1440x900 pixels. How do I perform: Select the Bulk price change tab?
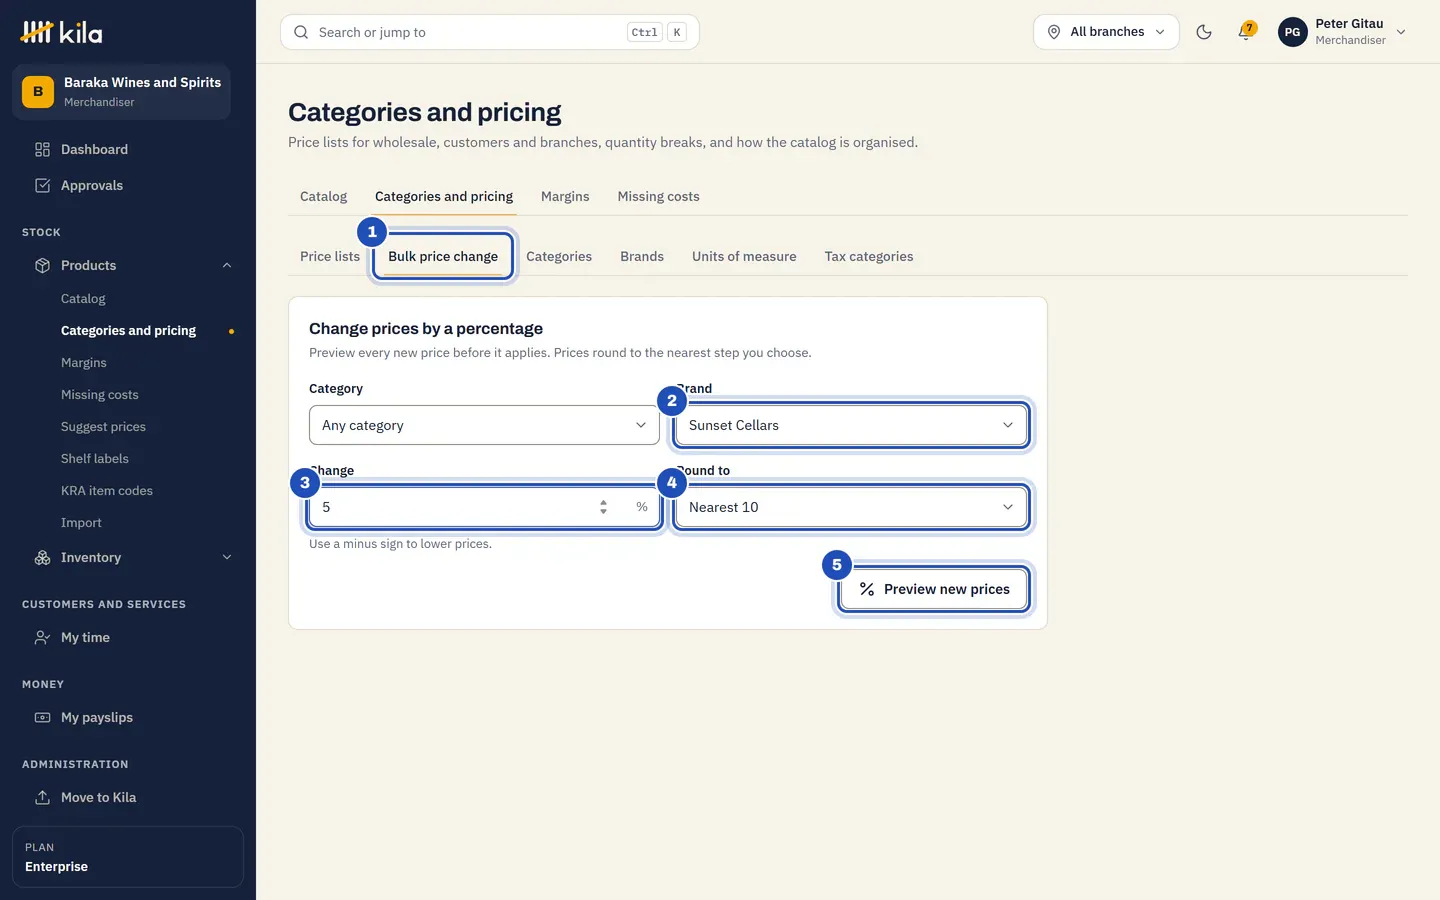pyautogui.click(x=443, y=256)
